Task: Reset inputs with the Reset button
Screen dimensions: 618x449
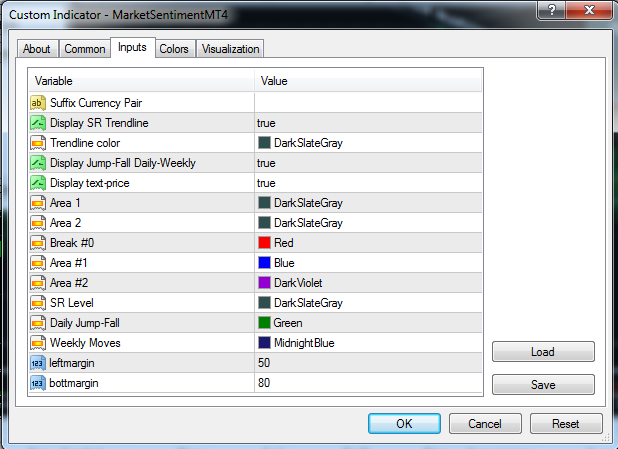Action: 566,424
